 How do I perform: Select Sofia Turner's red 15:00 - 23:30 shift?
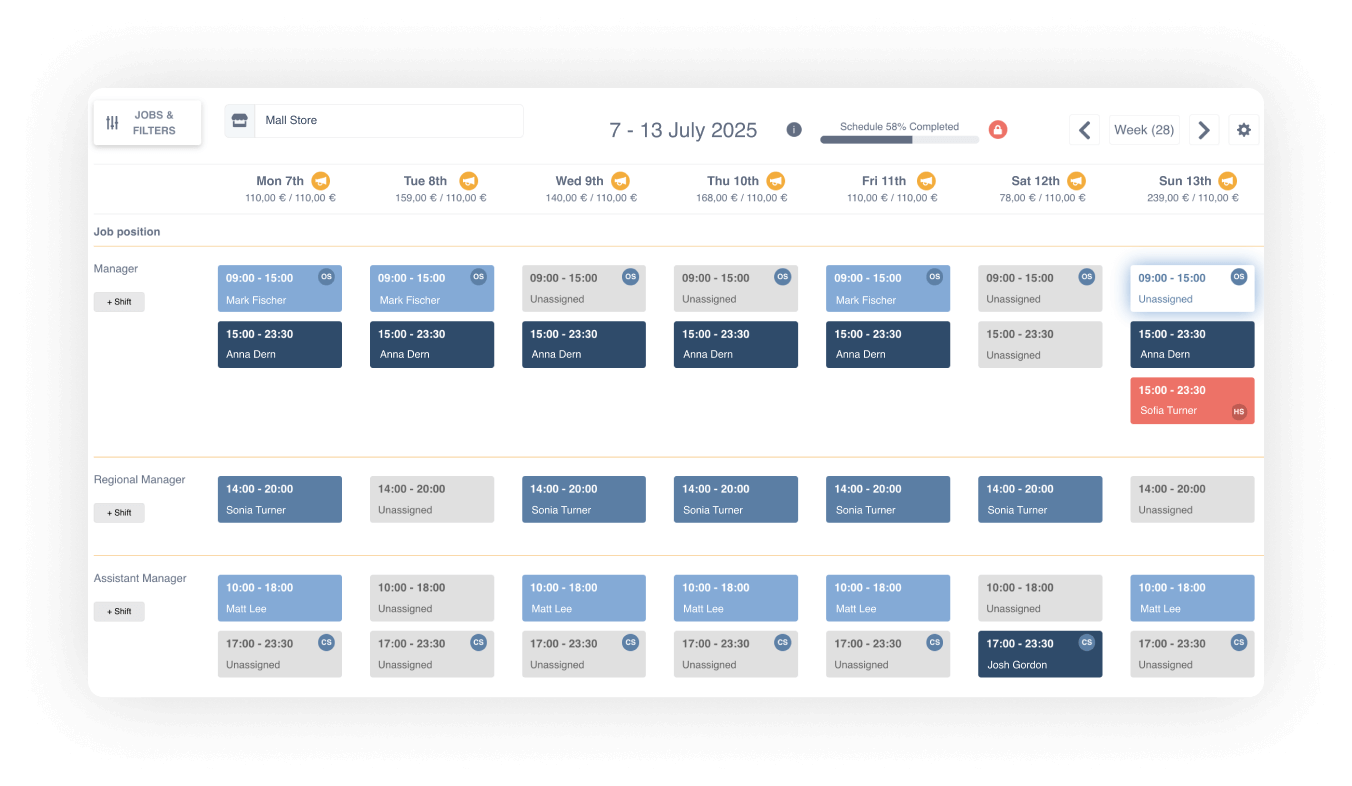[1192, 400]
